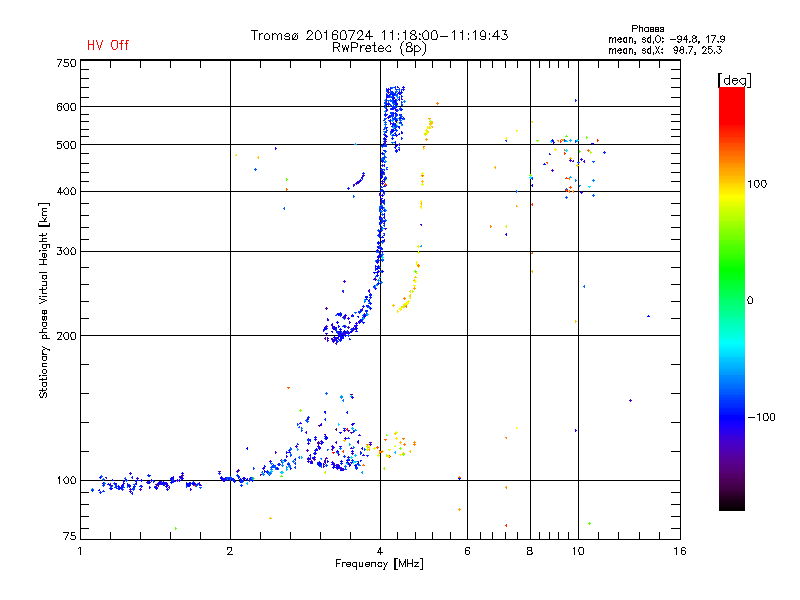Click the x-axis '2' tick label
Image resolution: width=800 pixels, height=600 pixels.
tap(230, 551)
